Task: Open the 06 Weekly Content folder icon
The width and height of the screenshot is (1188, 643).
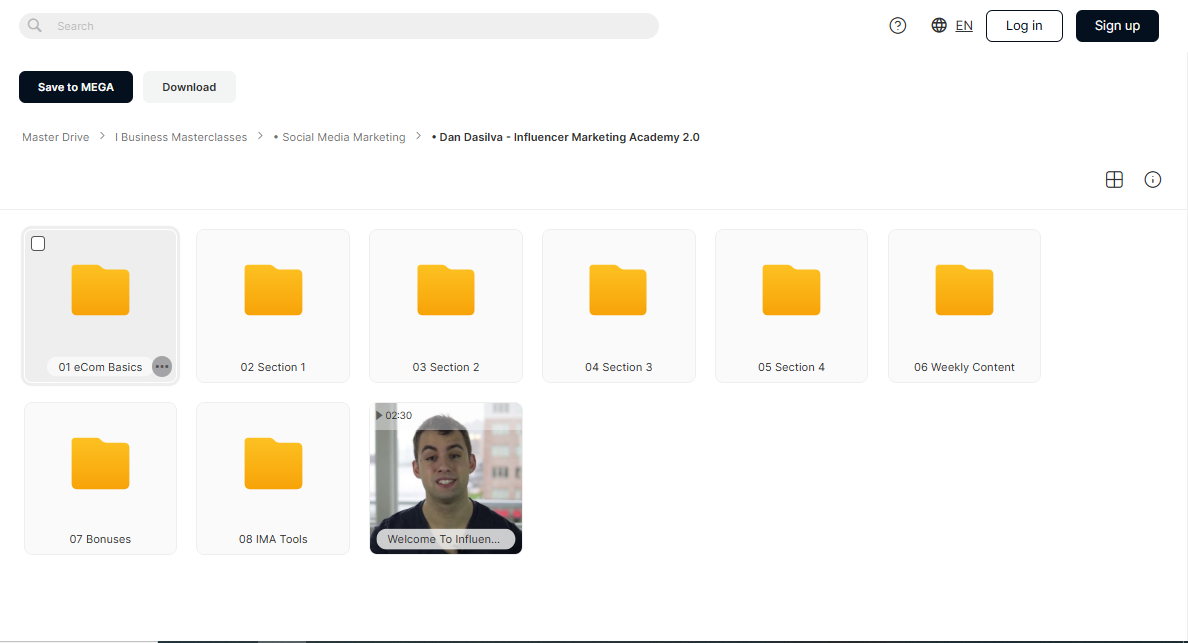Action: pyautogui.click(x=964, y=290)
